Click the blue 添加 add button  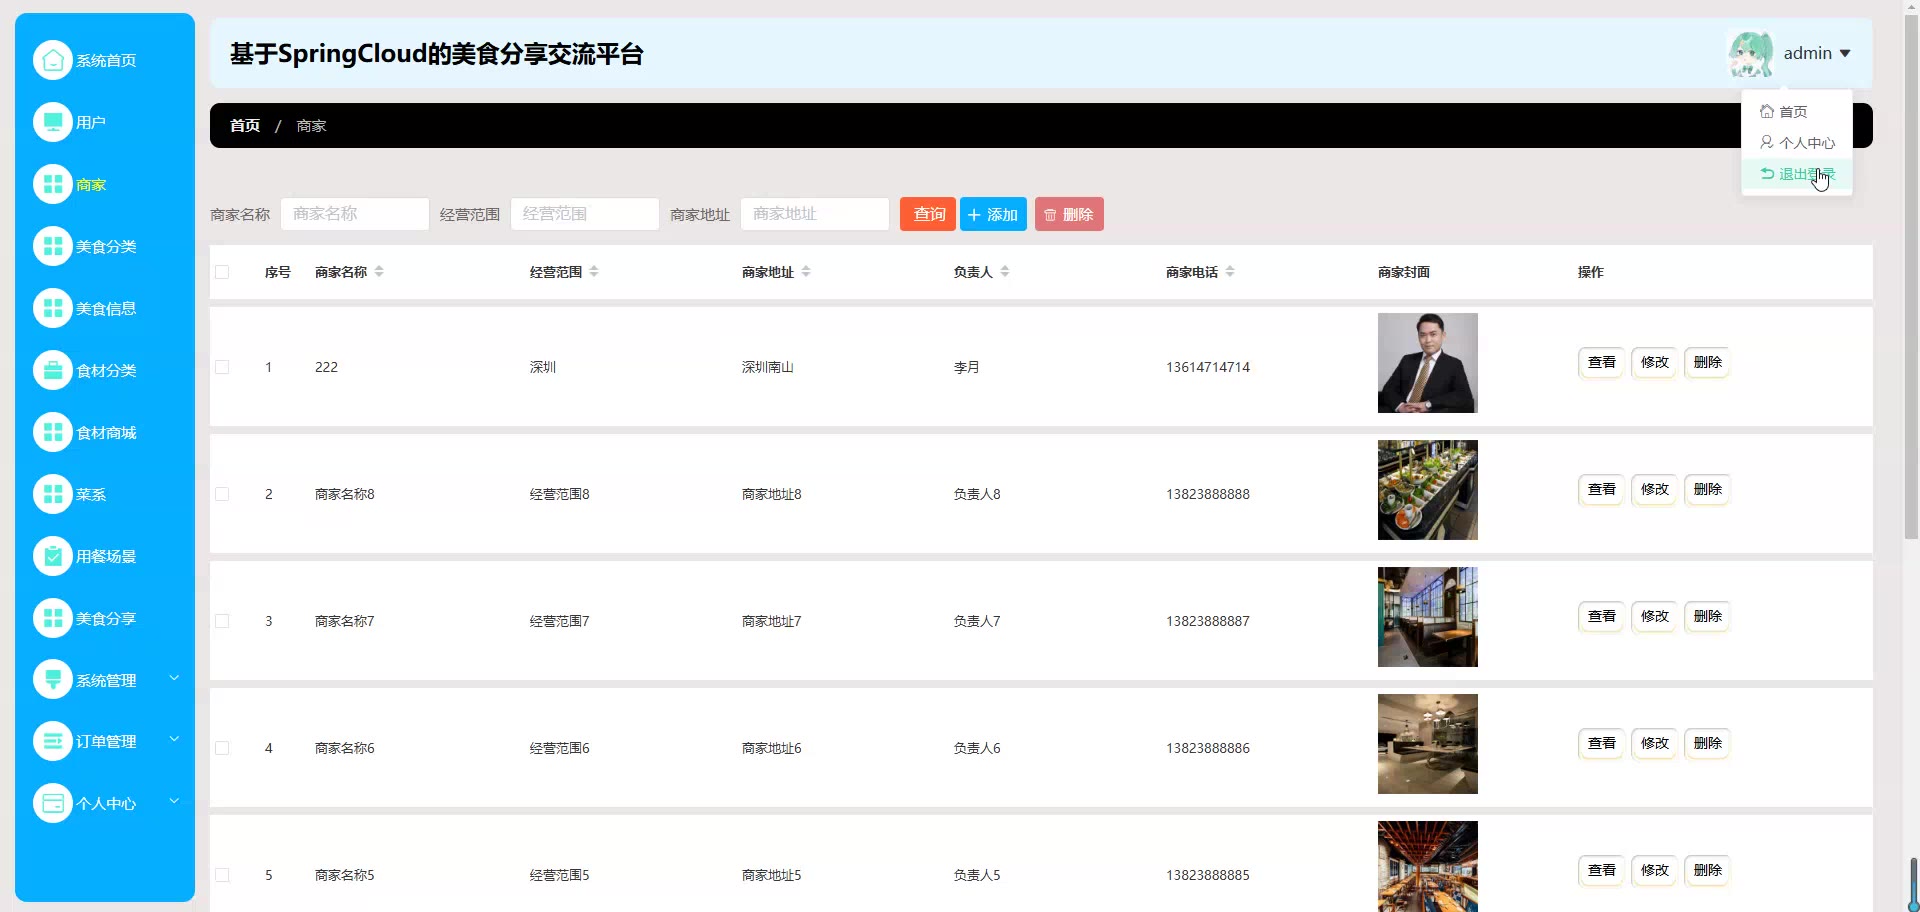tap(993, 214)
